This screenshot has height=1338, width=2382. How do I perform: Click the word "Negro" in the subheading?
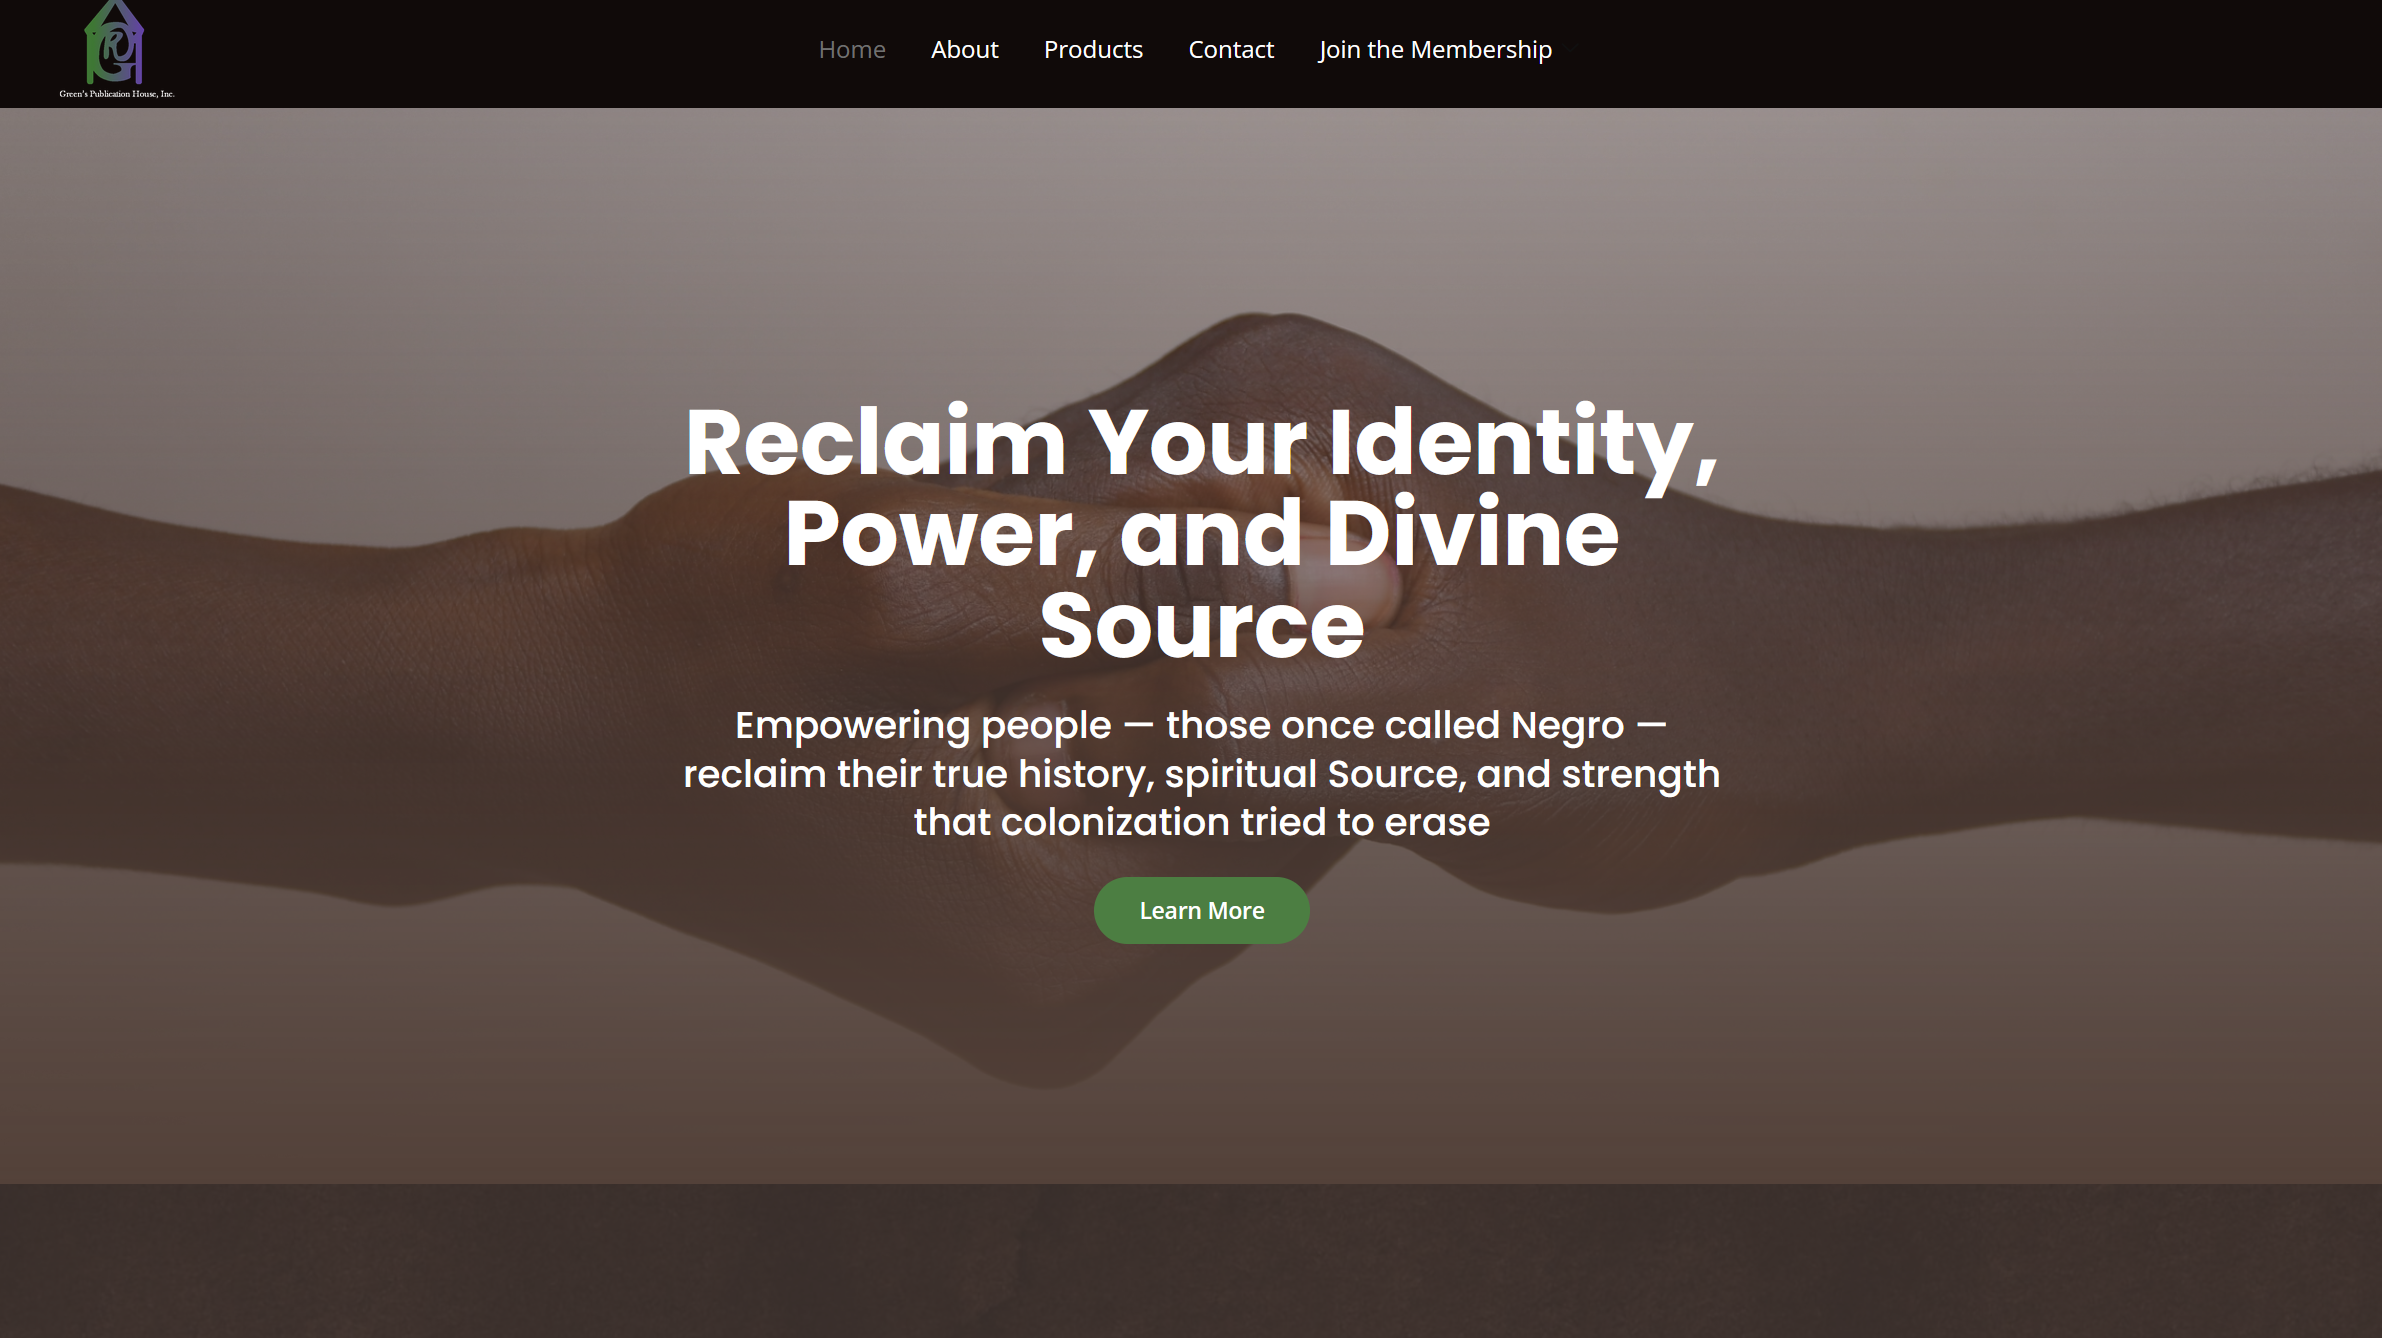[x=1567, y=726]
